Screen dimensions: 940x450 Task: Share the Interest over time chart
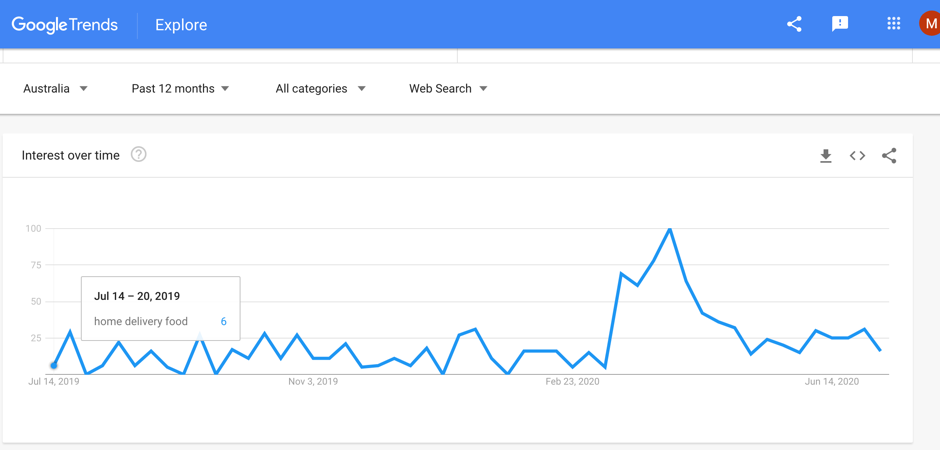(889, 156)
